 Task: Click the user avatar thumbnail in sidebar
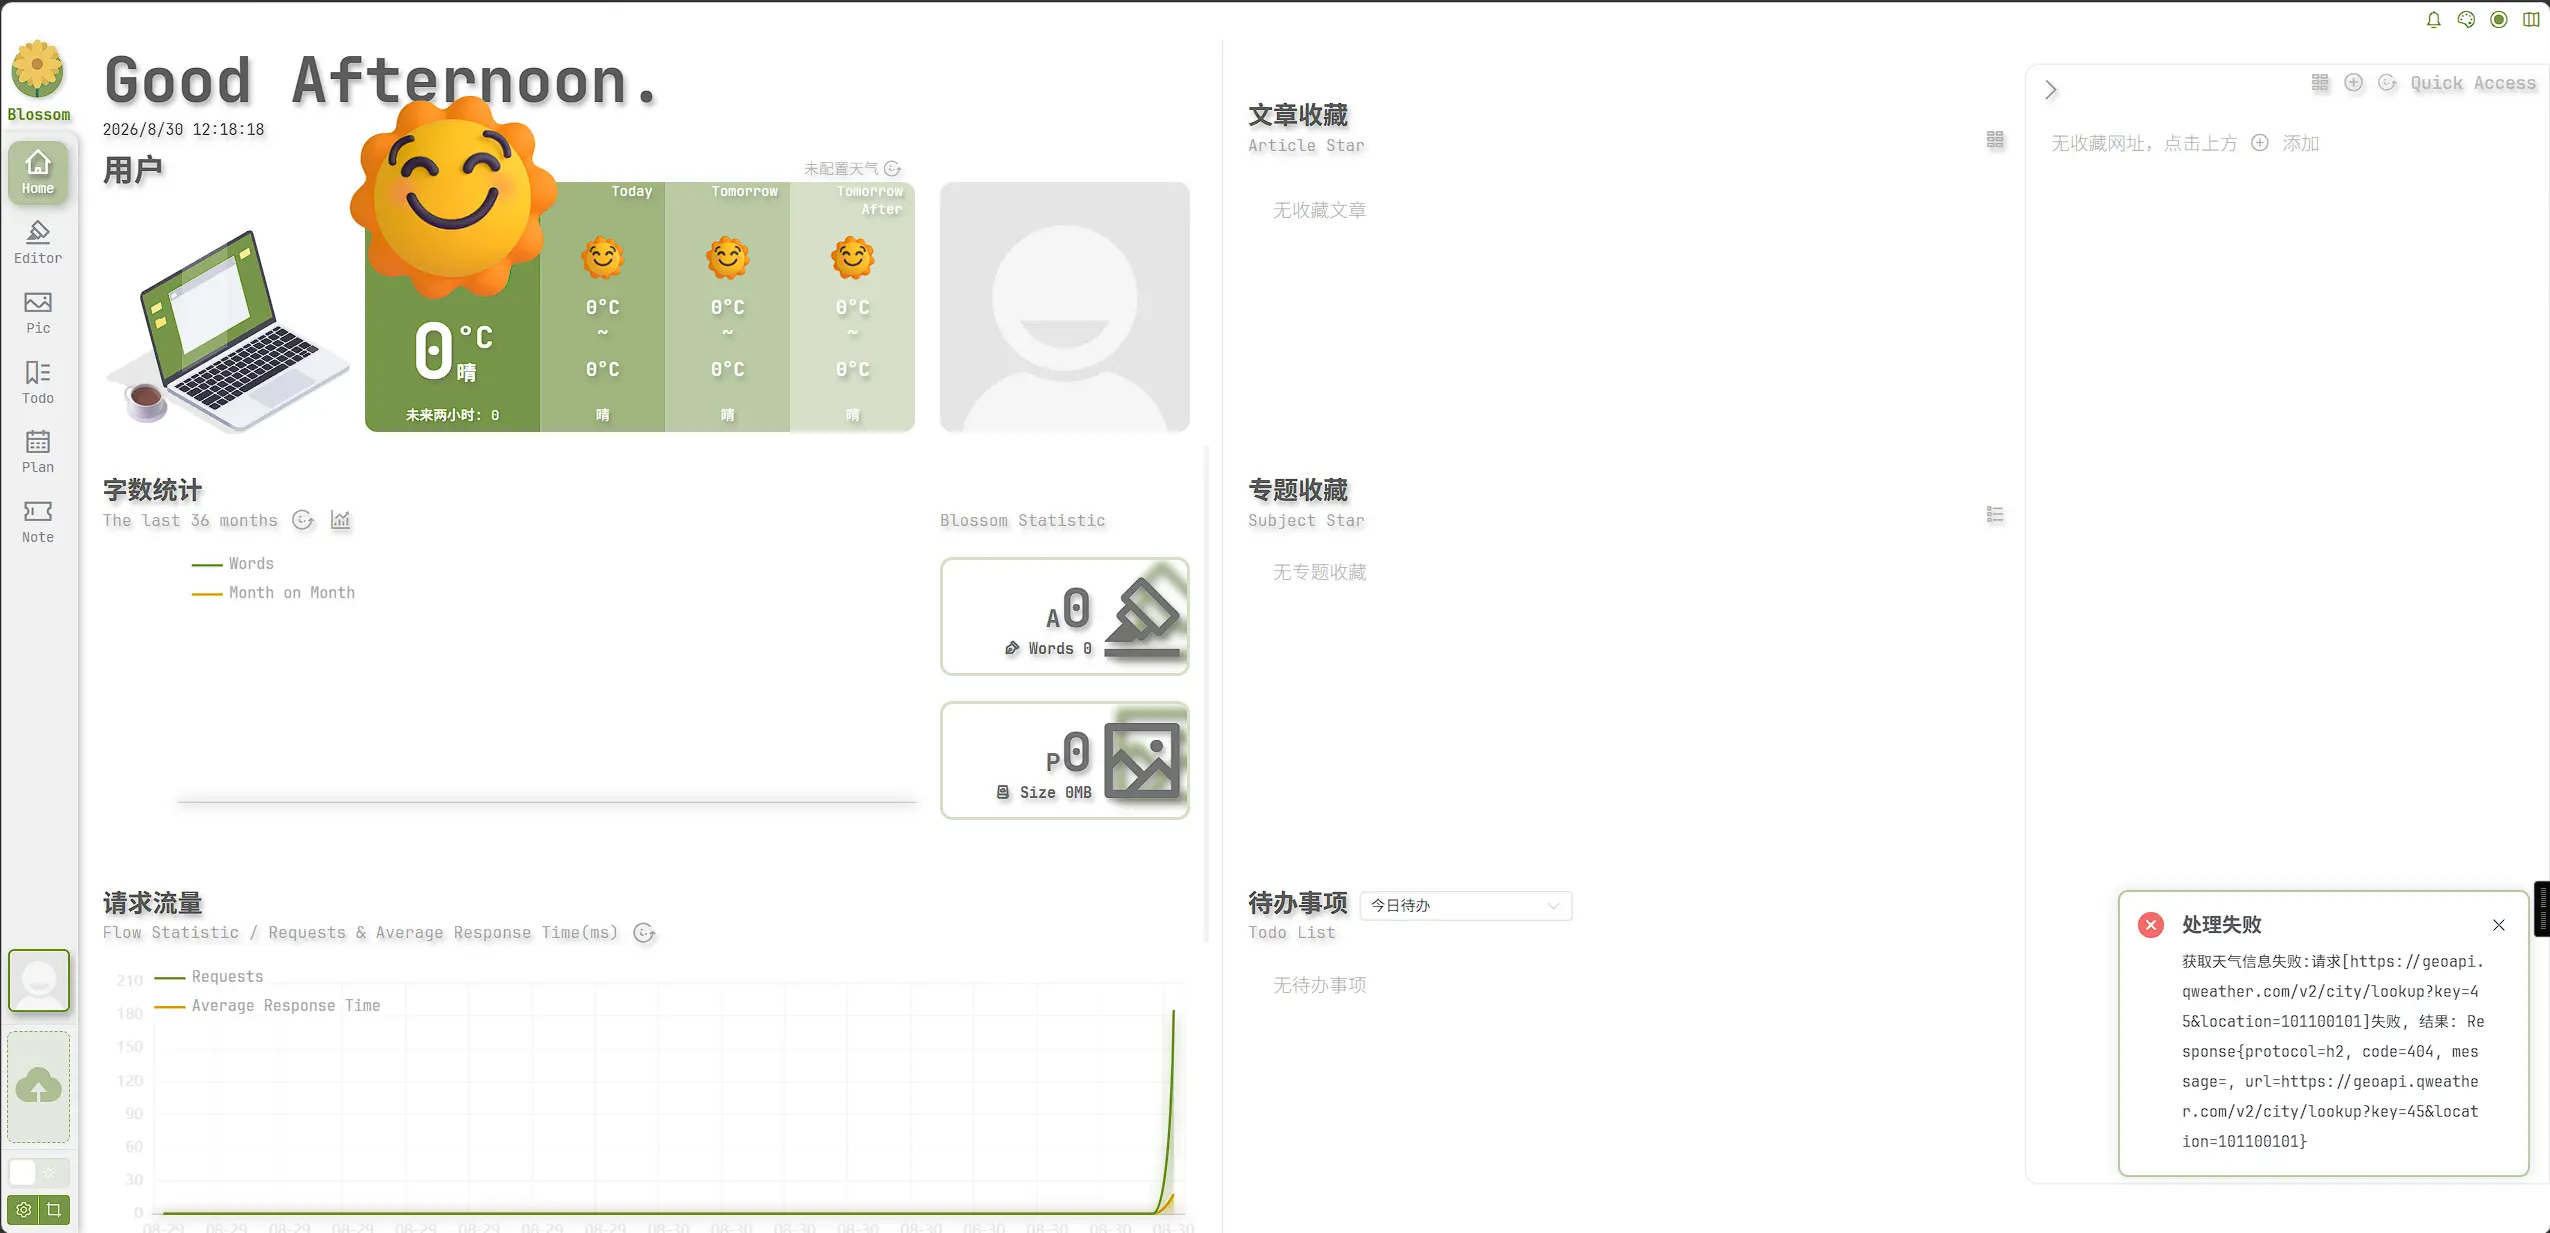tap(39, 980)
